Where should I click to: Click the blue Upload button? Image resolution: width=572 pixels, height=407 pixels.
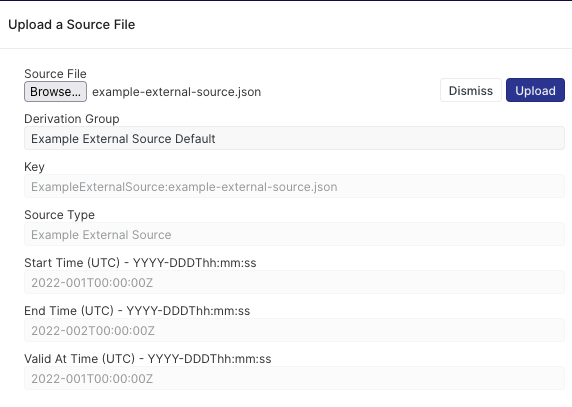535,90
